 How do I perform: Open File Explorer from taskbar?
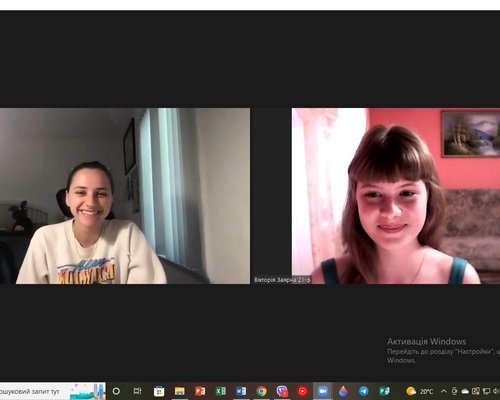coord(180,391)
